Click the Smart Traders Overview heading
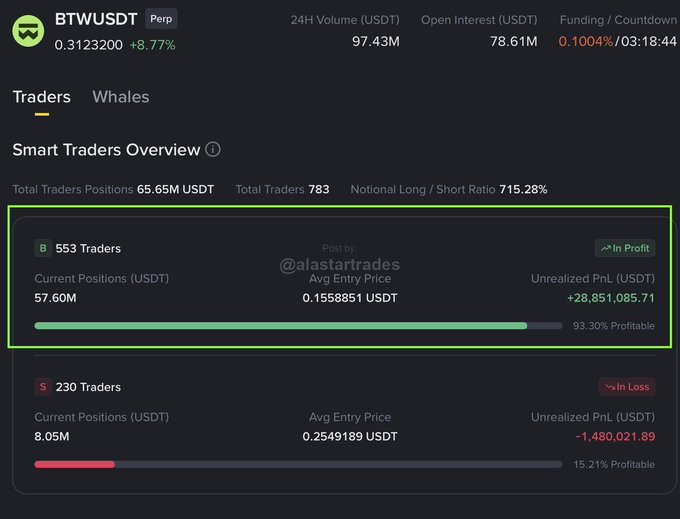 pyautogui.click(x=106, y=150)
